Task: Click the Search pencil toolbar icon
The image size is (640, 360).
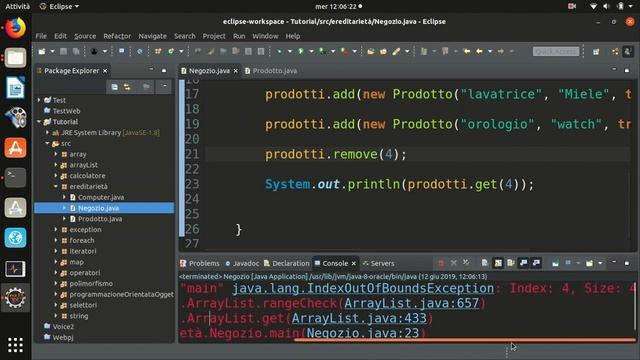Action: (396, 51)
